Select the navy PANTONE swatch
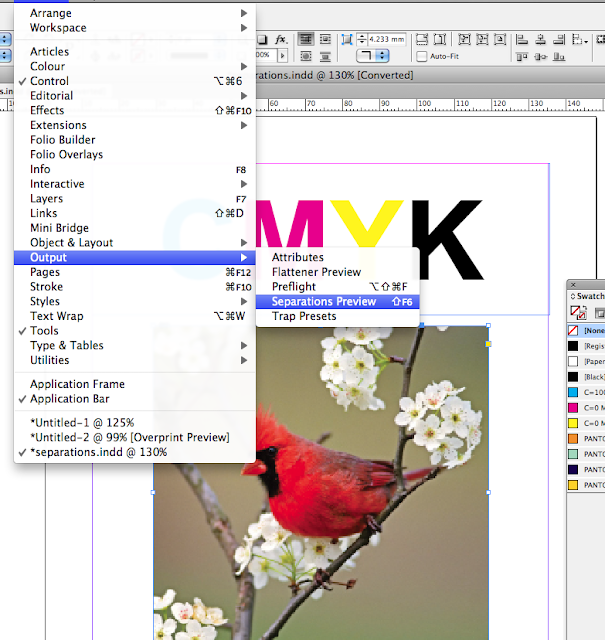 tap(586, 469)
